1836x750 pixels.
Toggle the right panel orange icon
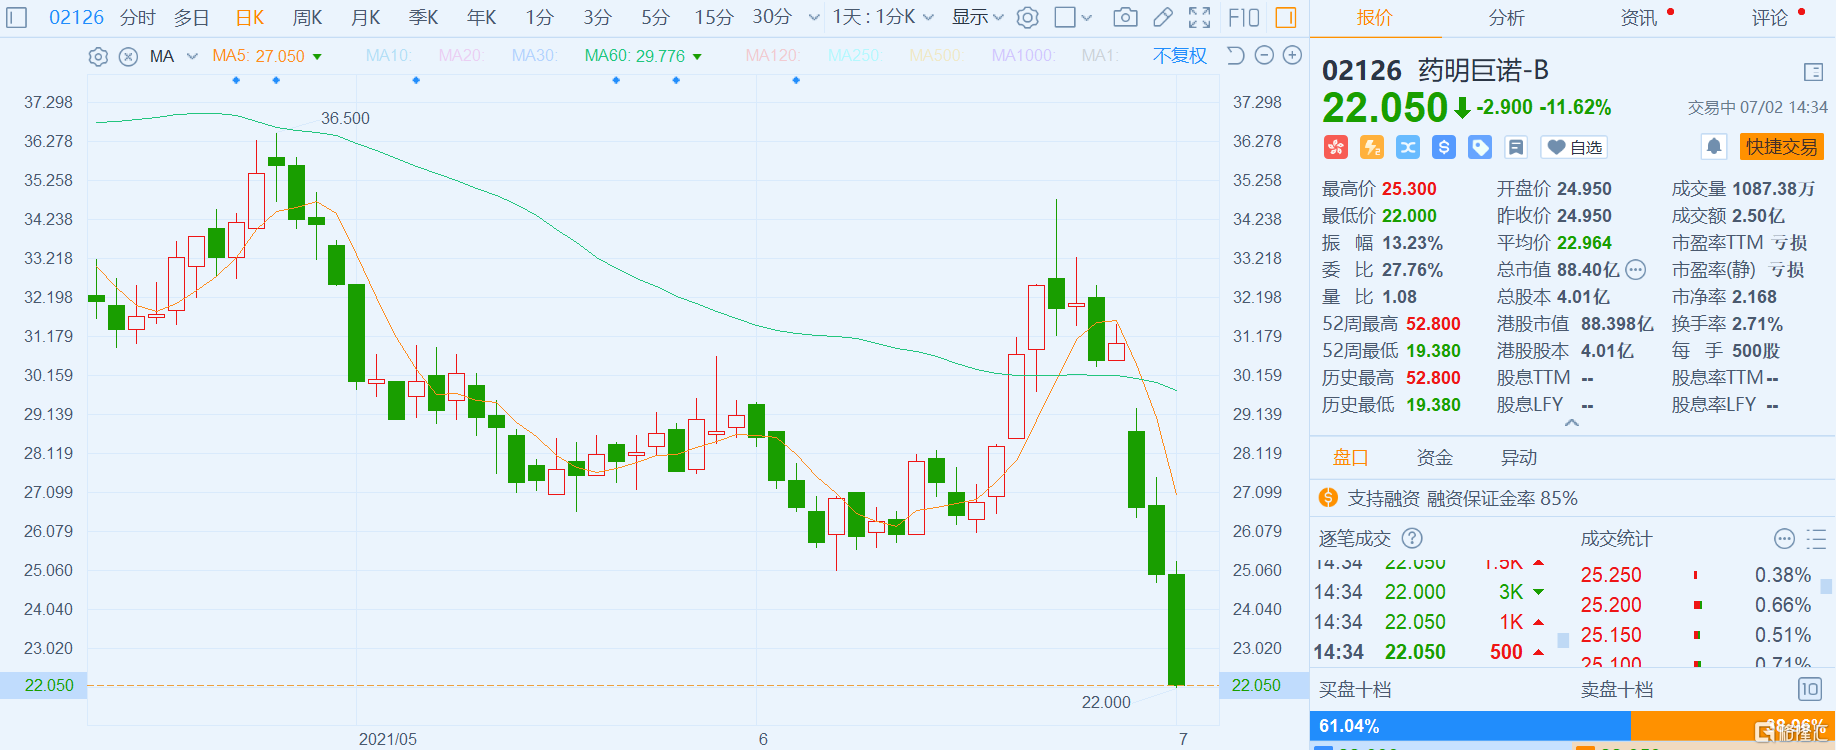point(1286,17)
